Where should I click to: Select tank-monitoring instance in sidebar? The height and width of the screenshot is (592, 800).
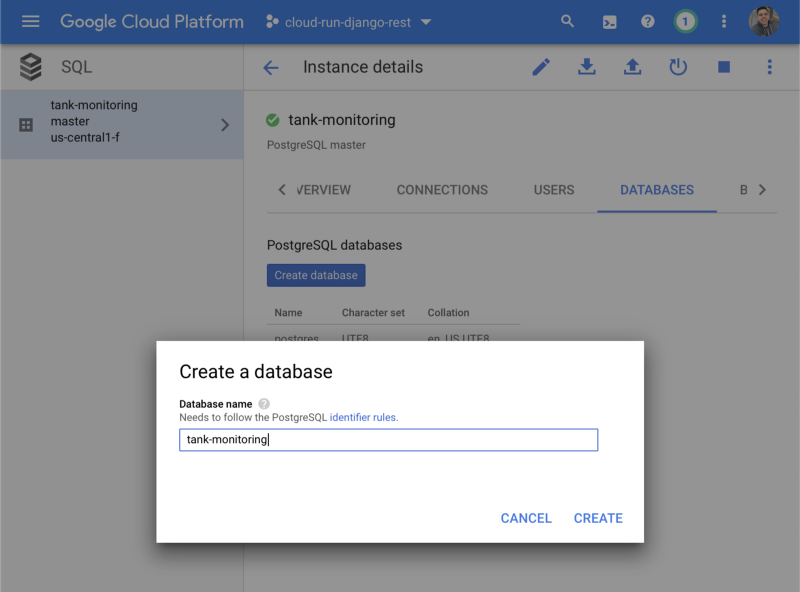point(122,125)
